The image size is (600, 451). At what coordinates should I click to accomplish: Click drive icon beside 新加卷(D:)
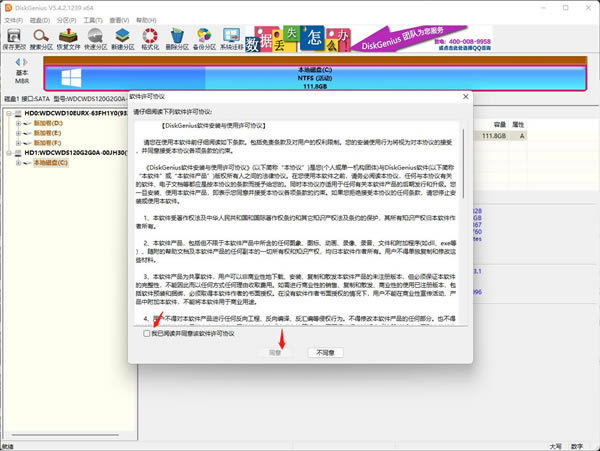pos(27,123)
